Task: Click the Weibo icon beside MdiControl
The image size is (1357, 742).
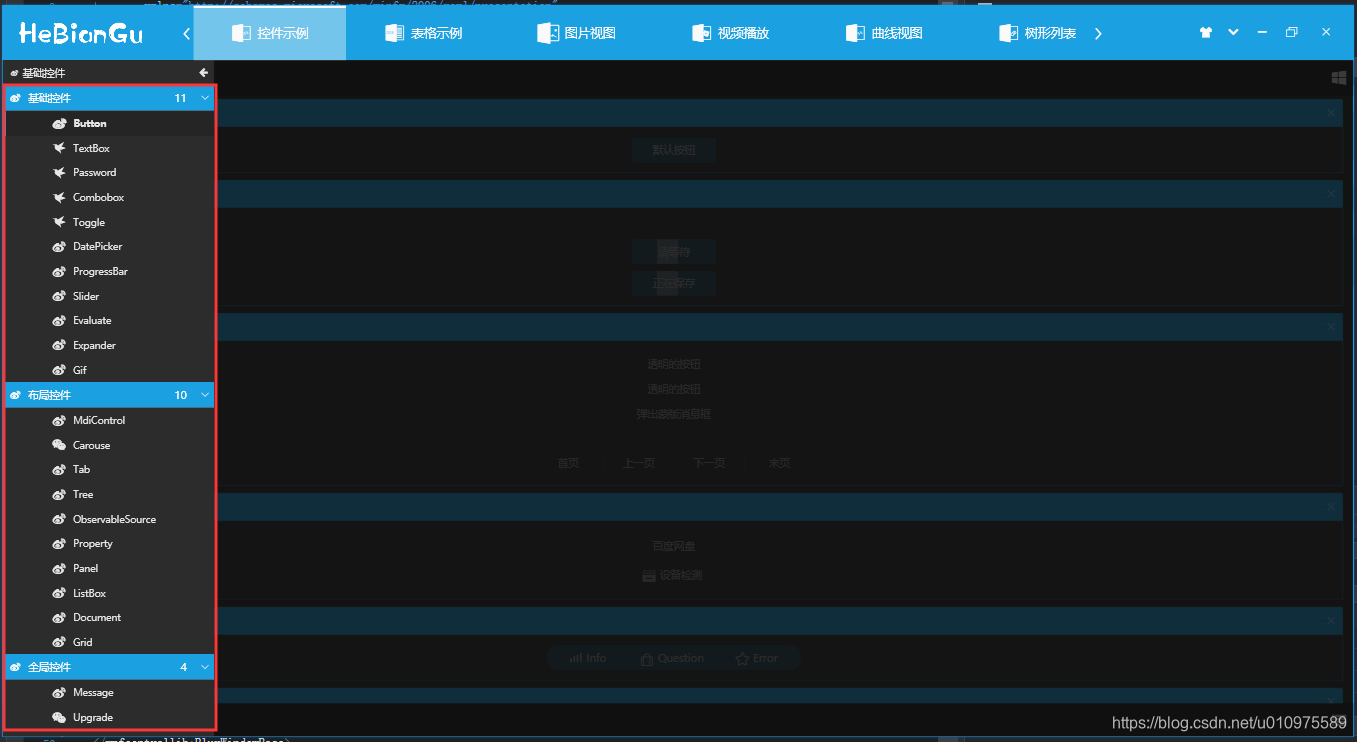Action: (59, 420)
